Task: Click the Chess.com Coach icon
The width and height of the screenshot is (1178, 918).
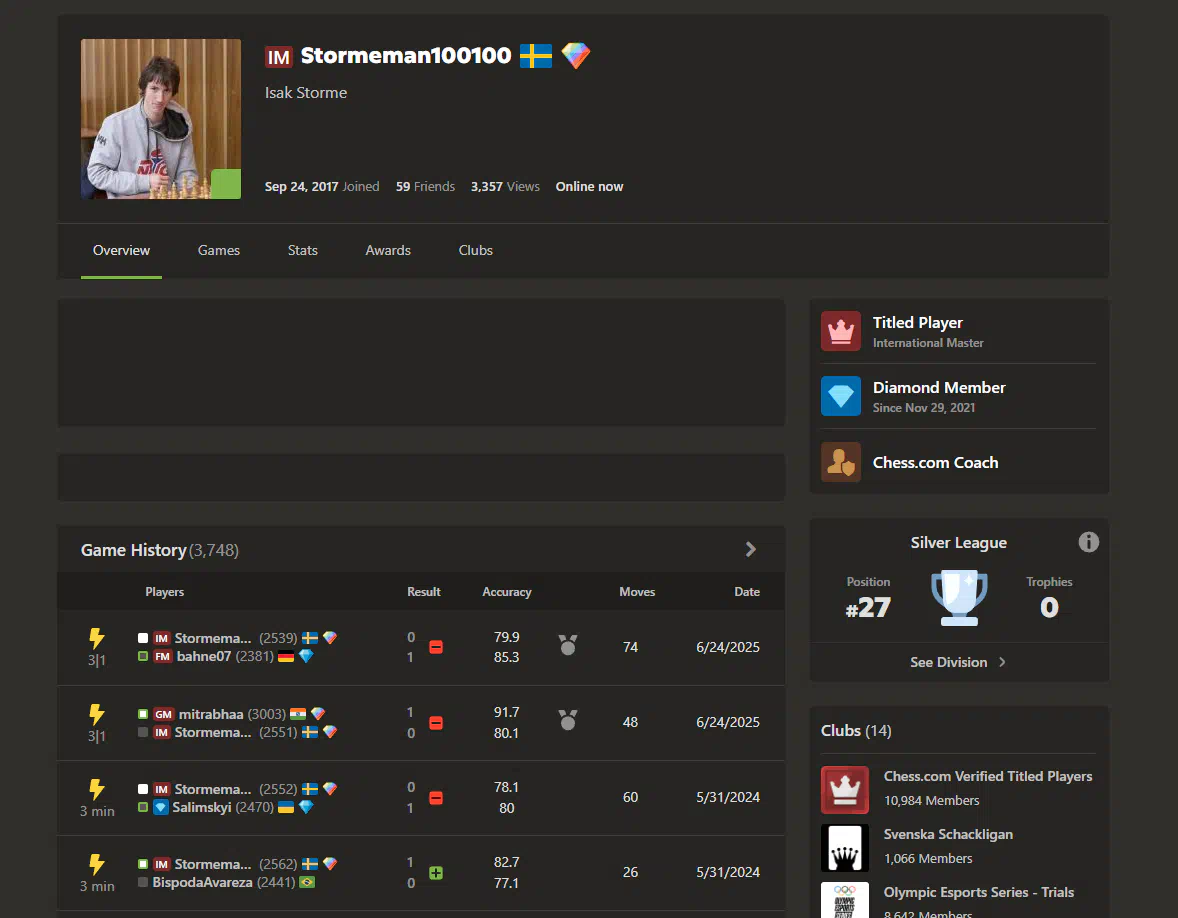Action: (841, 461)
